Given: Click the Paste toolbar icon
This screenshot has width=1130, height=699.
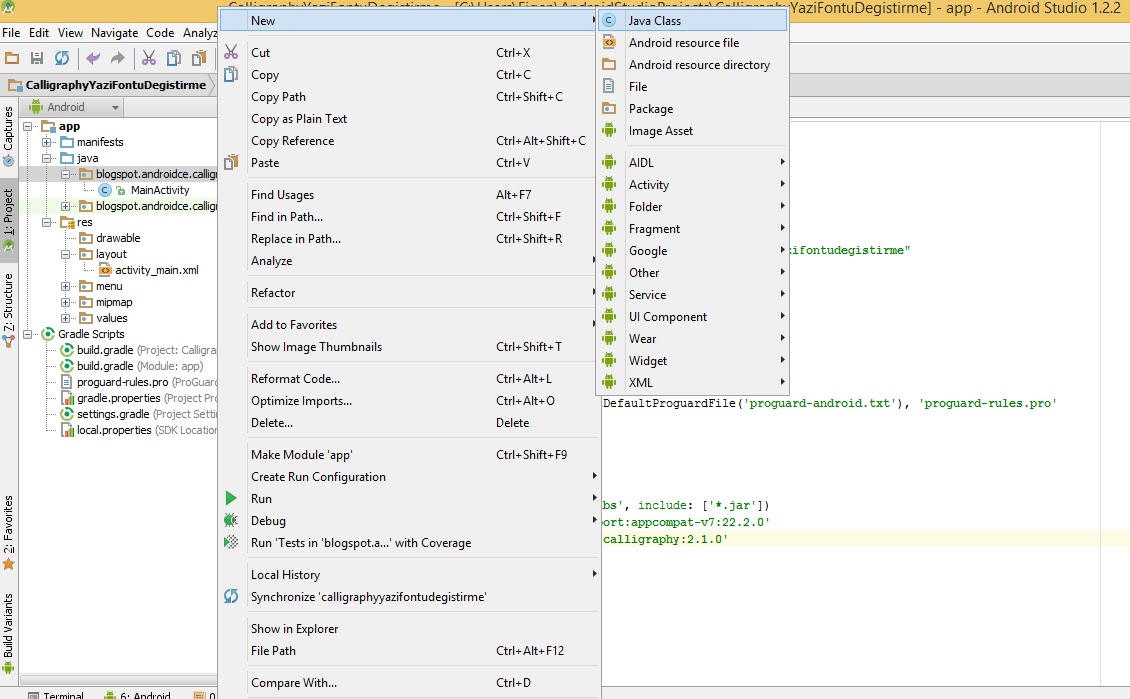Looking at the screenshot, I should click(x=199, y=58).
